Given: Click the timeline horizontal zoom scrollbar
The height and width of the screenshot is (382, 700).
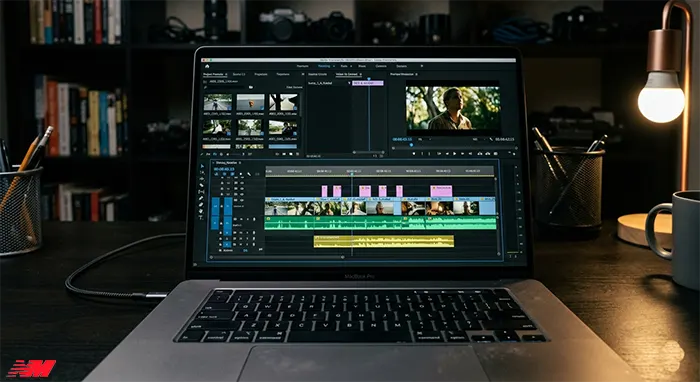Looking at the screenshot, I should (276, 257).
